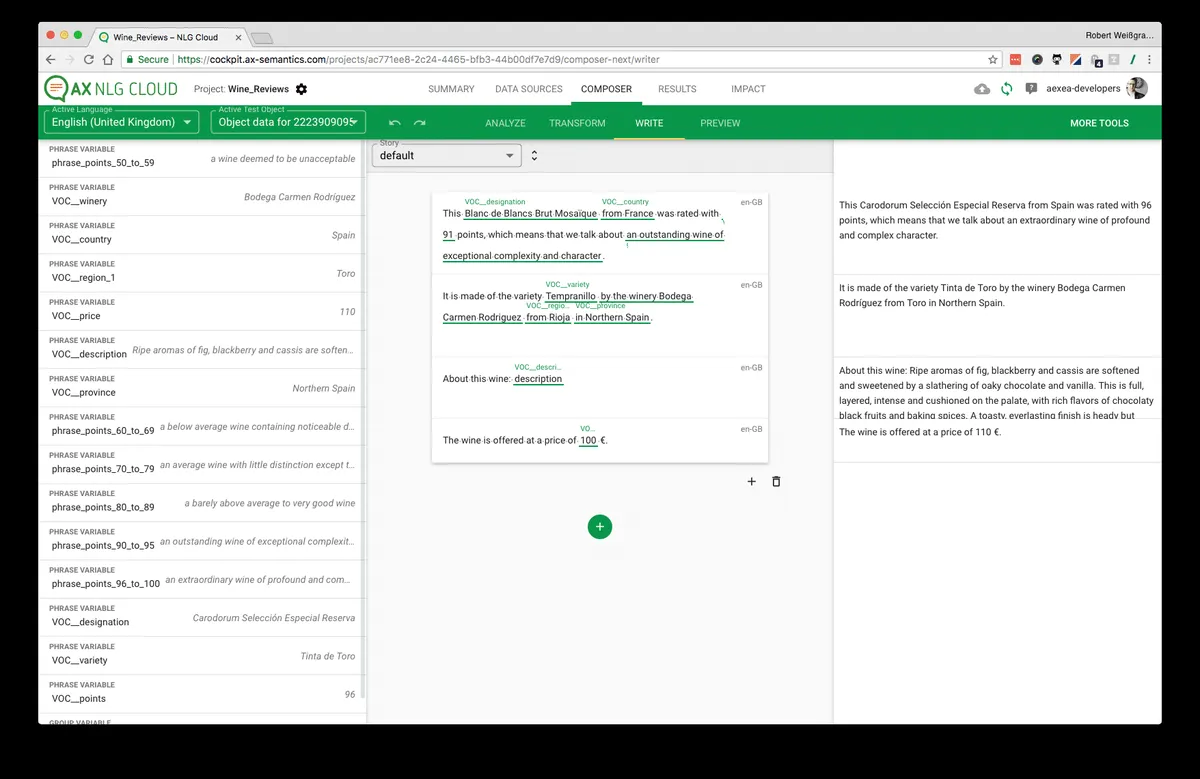The height and width of the screenshot is (779, 1200).
Task: Open the help question-mark chat icon
Action: click(x=1031, y=89)
